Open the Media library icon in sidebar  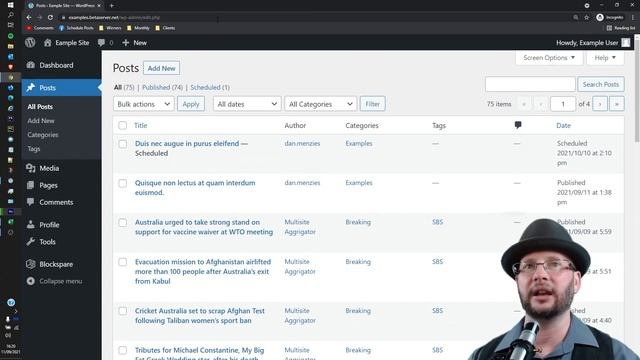click(31, 168)
